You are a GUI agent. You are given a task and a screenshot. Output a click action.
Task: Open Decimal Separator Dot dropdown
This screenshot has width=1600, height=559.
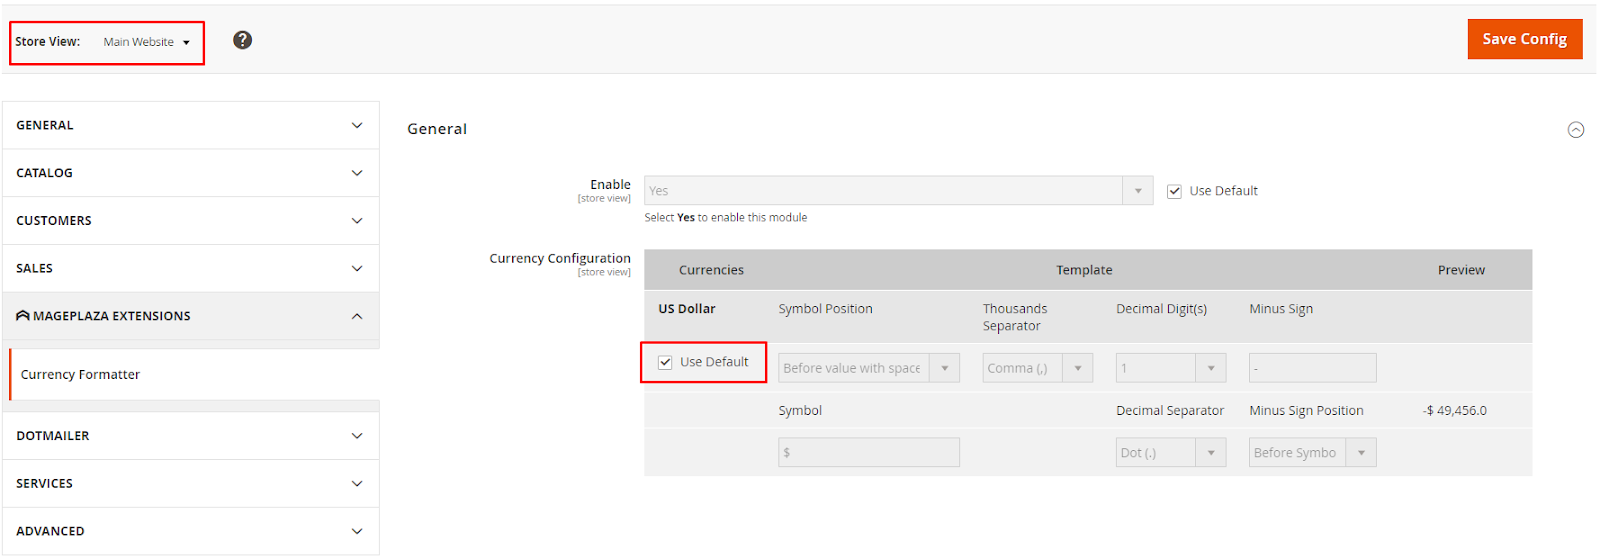pyautogui.click(x=1171, y=453)
